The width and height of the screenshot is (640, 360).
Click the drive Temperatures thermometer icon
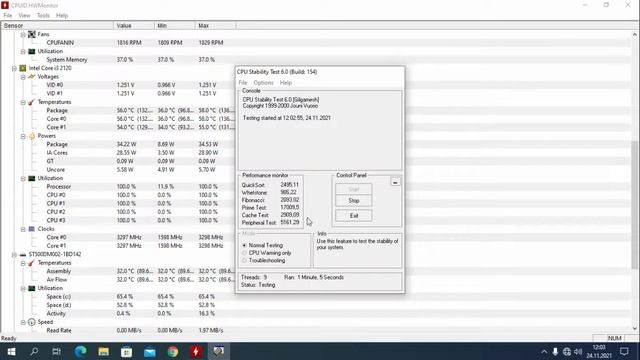point(31,263)
